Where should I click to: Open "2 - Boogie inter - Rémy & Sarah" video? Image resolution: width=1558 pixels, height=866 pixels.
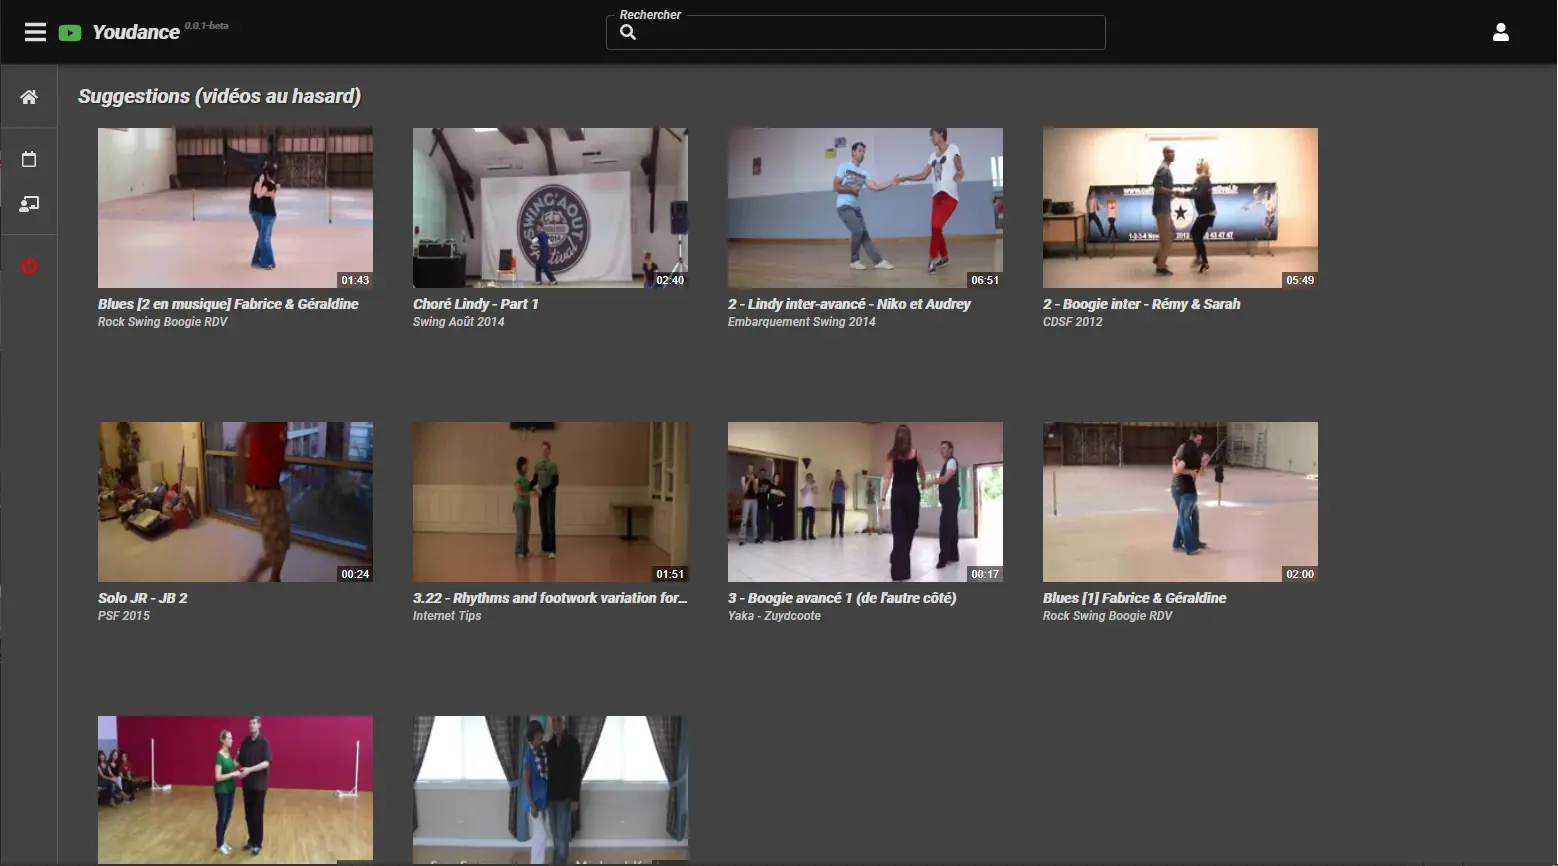(x=1141, y=304)
